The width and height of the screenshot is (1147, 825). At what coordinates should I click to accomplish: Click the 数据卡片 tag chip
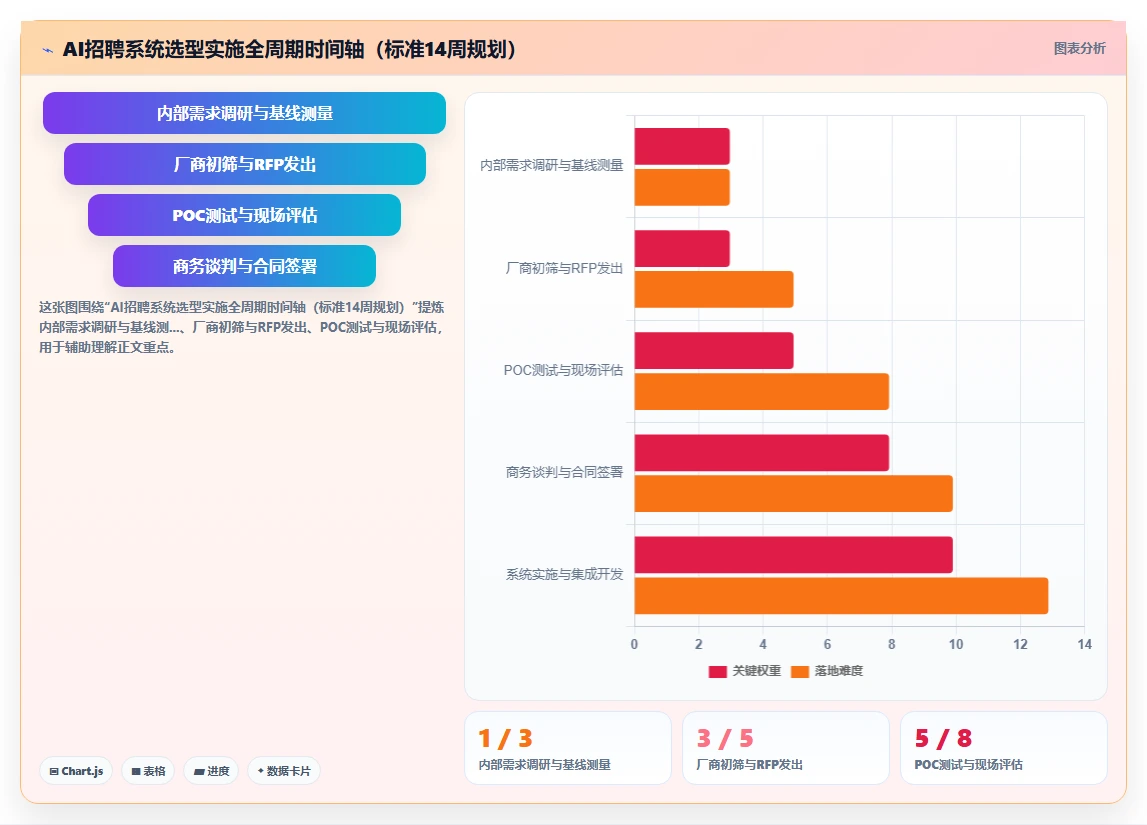pyautogui.click(x=284, y=771)
